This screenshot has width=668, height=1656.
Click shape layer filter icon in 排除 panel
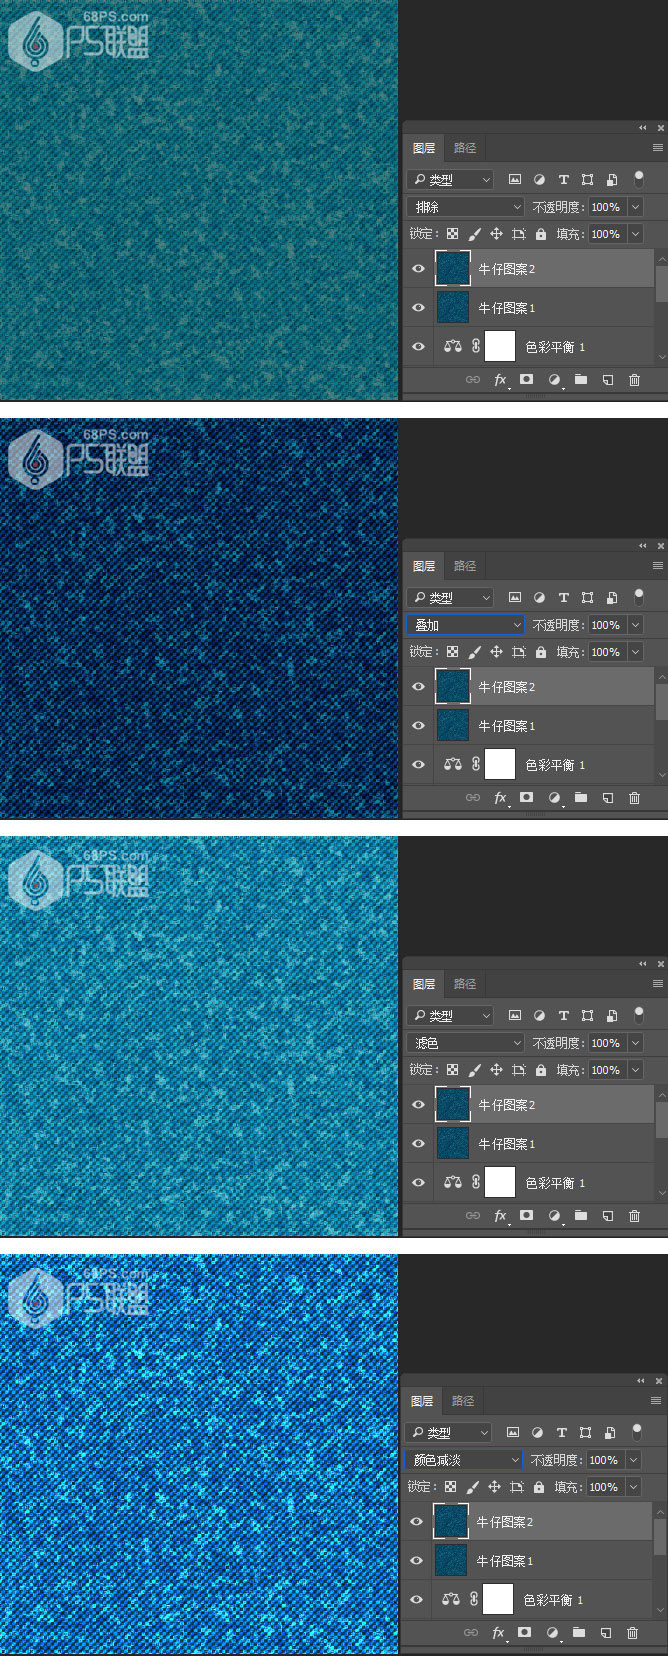(x=587, y=180)
